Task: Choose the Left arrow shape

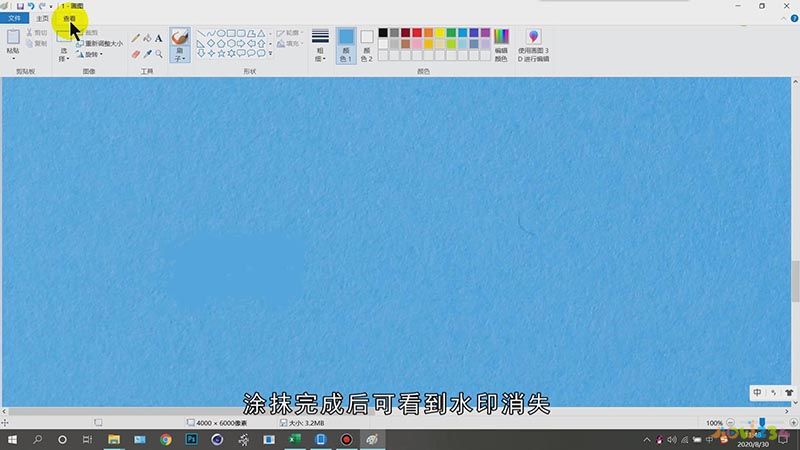Action: pyautogui.click(x=251, y=43)
